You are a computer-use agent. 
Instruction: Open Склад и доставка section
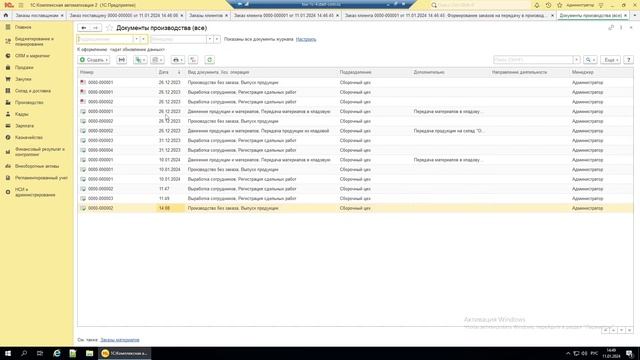tap(33, 91)
